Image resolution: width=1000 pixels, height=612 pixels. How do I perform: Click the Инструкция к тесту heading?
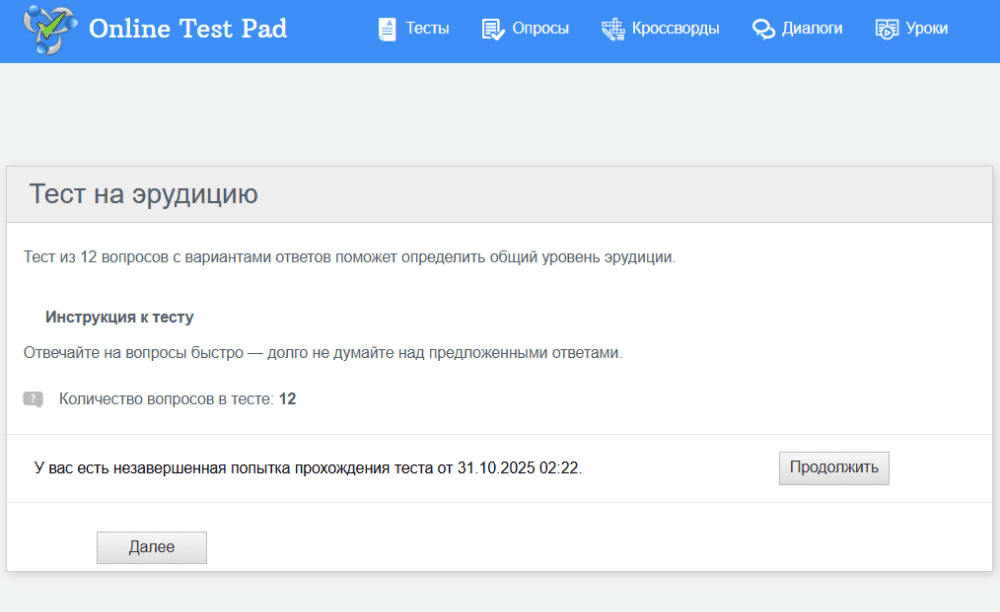click(119, 317)
